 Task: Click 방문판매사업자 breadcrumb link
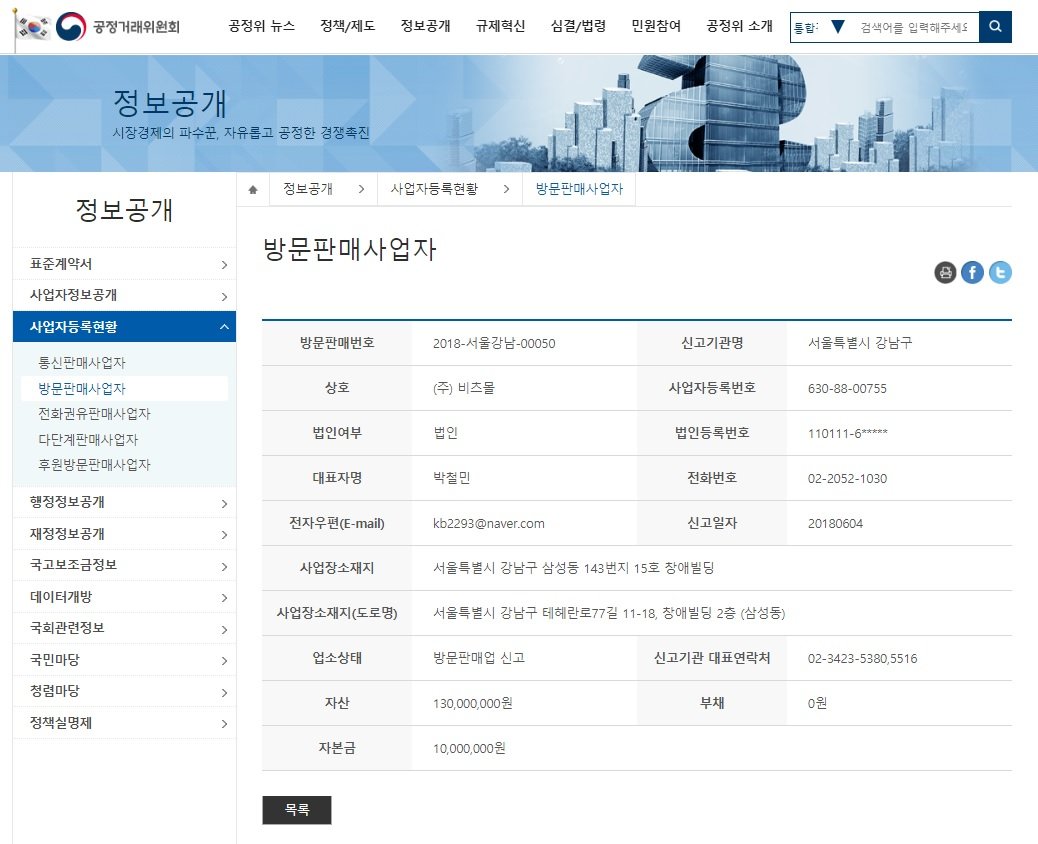pos(579,189)
